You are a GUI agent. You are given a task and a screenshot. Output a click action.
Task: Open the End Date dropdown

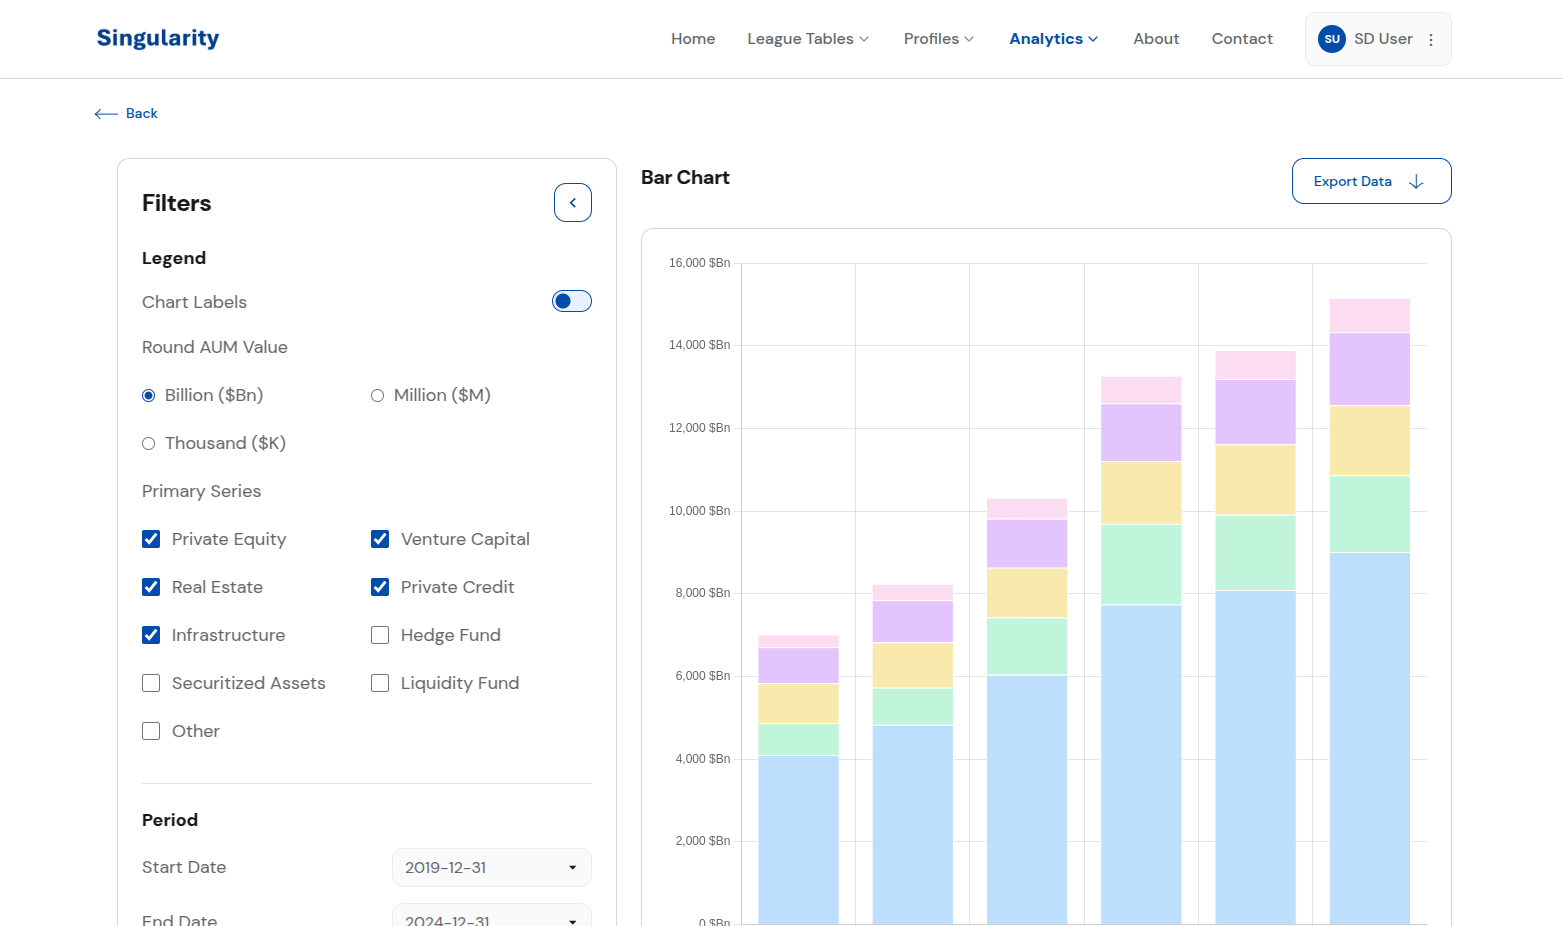(x=491, y=918)
